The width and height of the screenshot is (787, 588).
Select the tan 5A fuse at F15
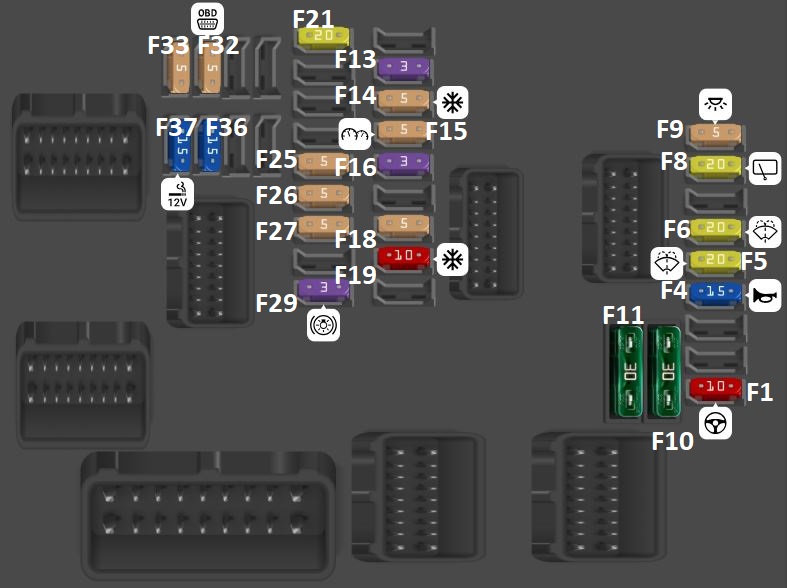point(404,130)
